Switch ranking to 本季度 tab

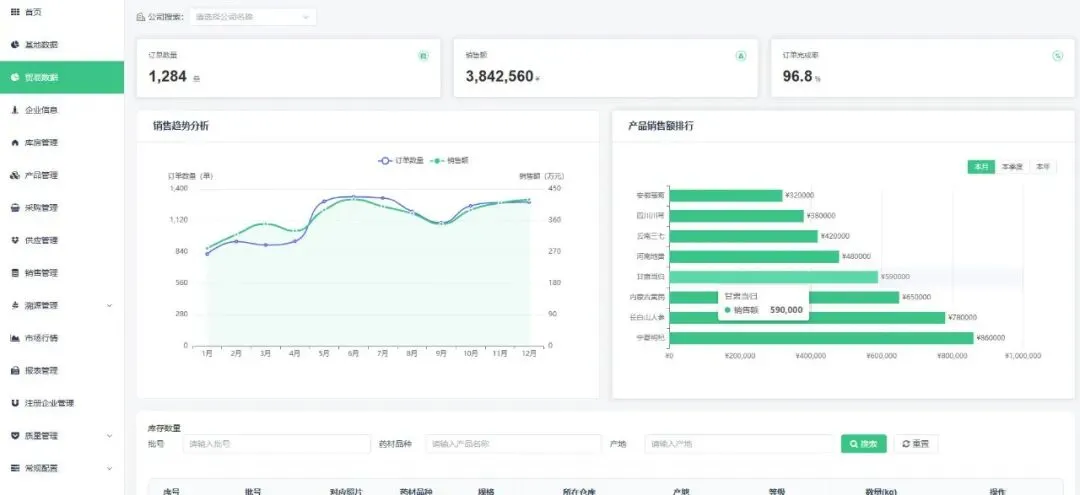coord(1012,167)
